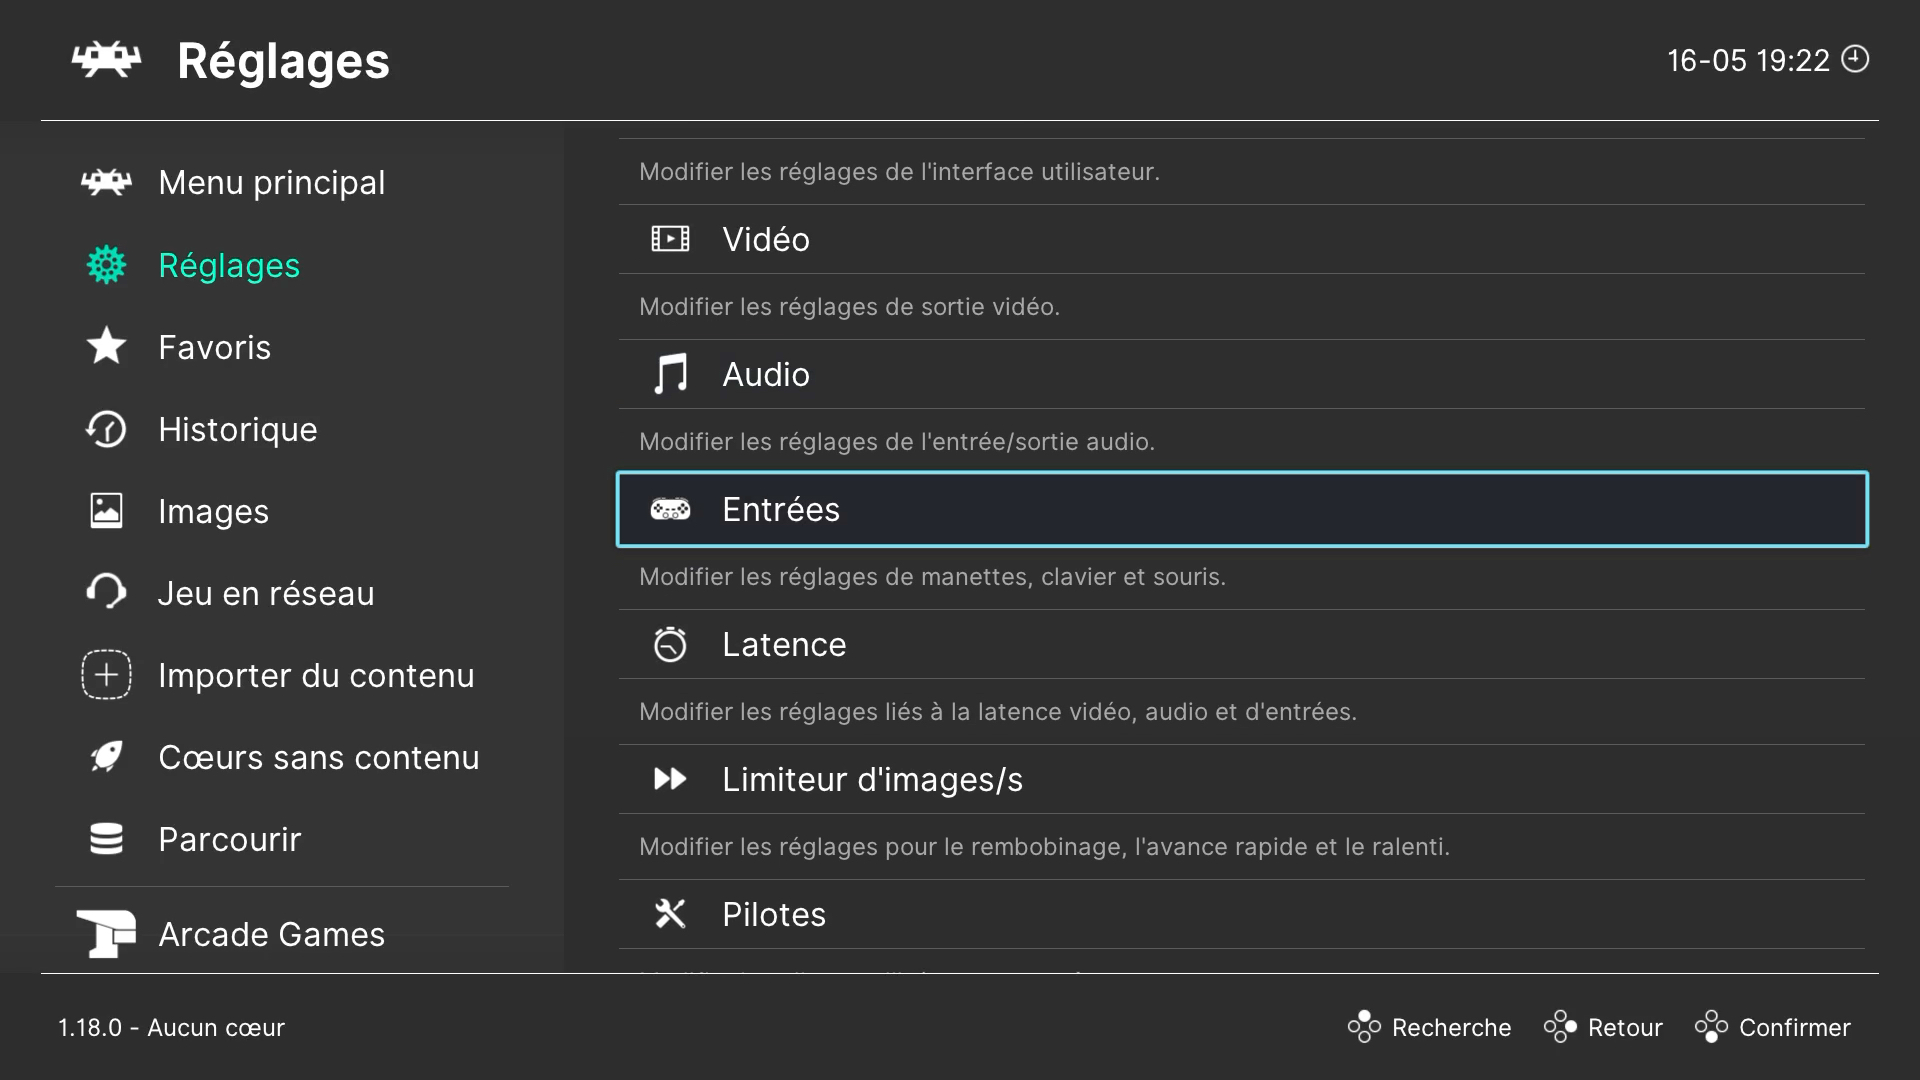This screenshot has width=1920, height=1080.
Task: Click the RetroArch invader logo in header
Action: coord(106,60)
